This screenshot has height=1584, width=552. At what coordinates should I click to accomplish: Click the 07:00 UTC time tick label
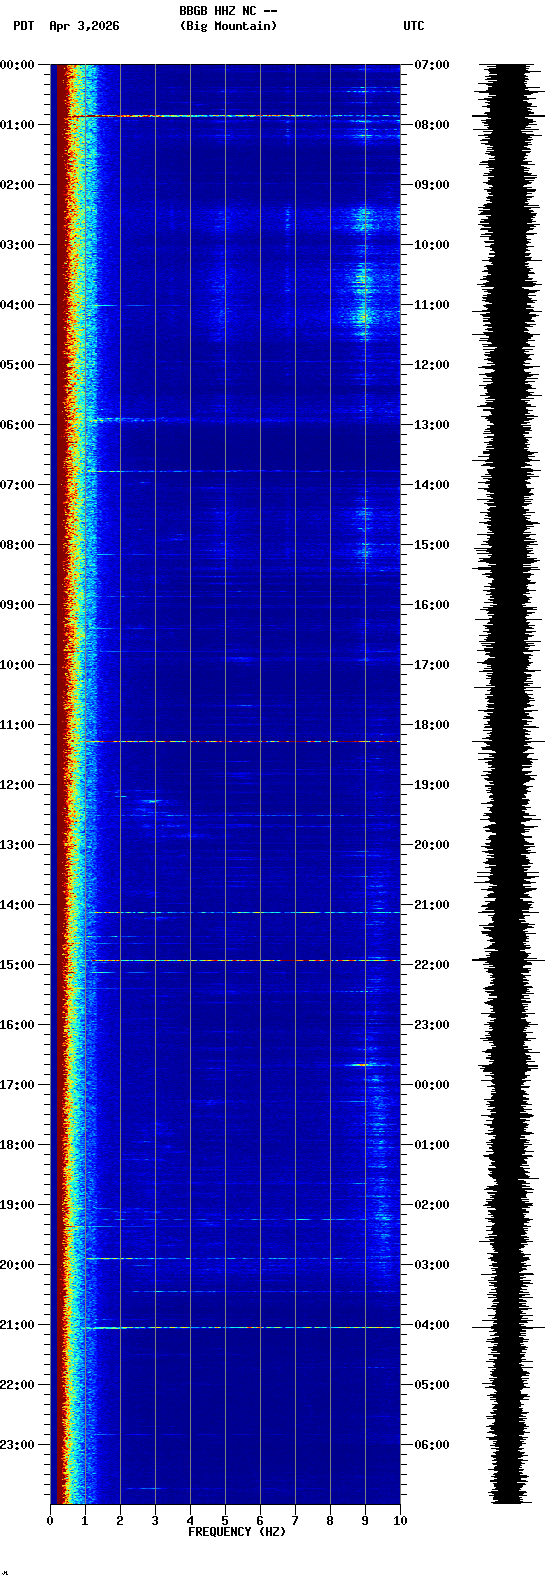tap(432, 65)
